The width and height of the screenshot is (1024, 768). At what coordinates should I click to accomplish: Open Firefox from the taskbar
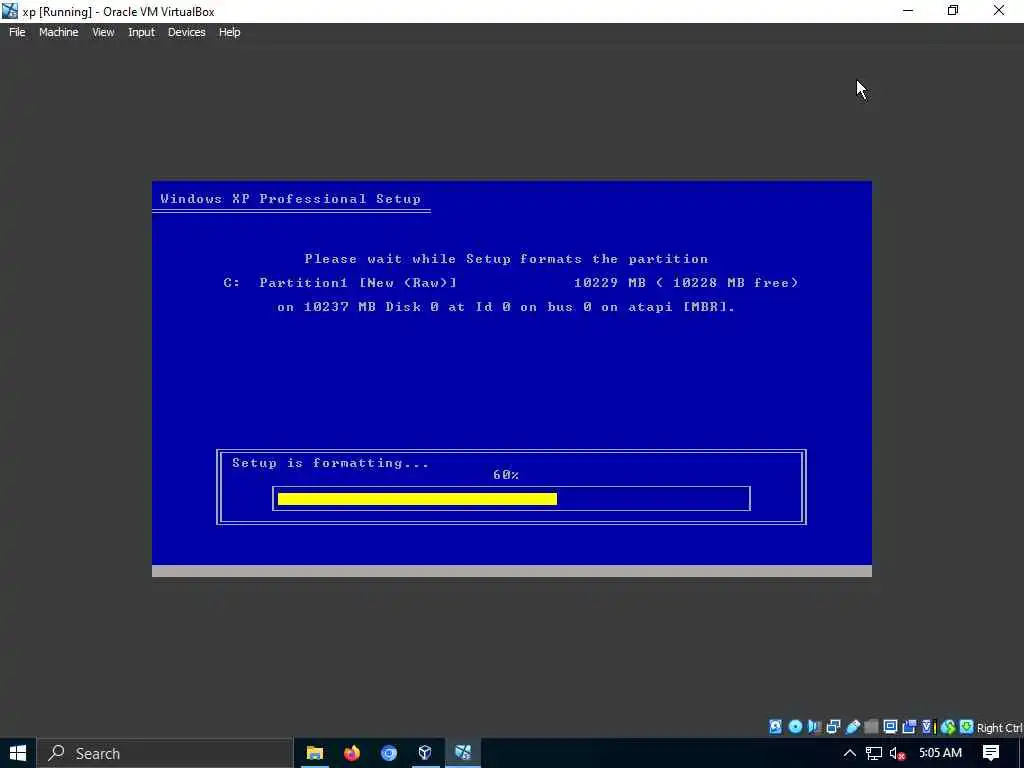[352, 753]
